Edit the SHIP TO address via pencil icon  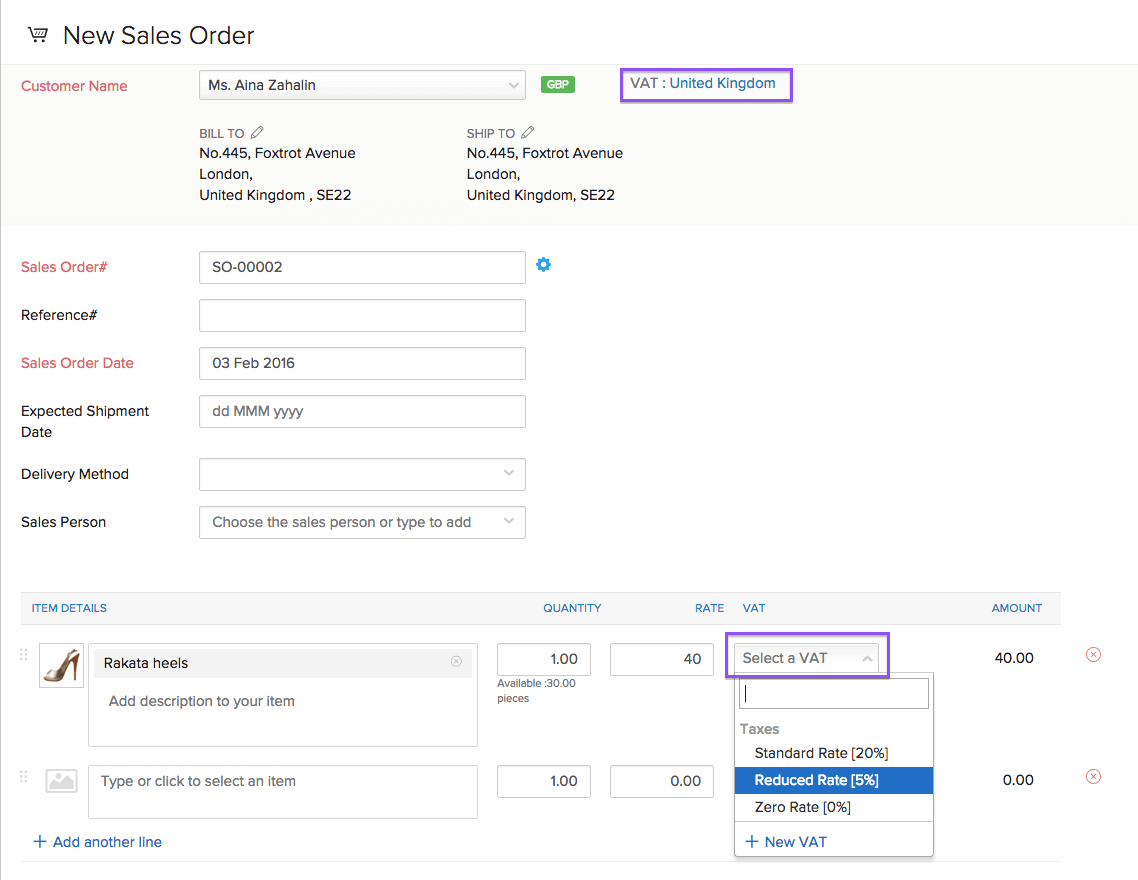click(525, 131)
